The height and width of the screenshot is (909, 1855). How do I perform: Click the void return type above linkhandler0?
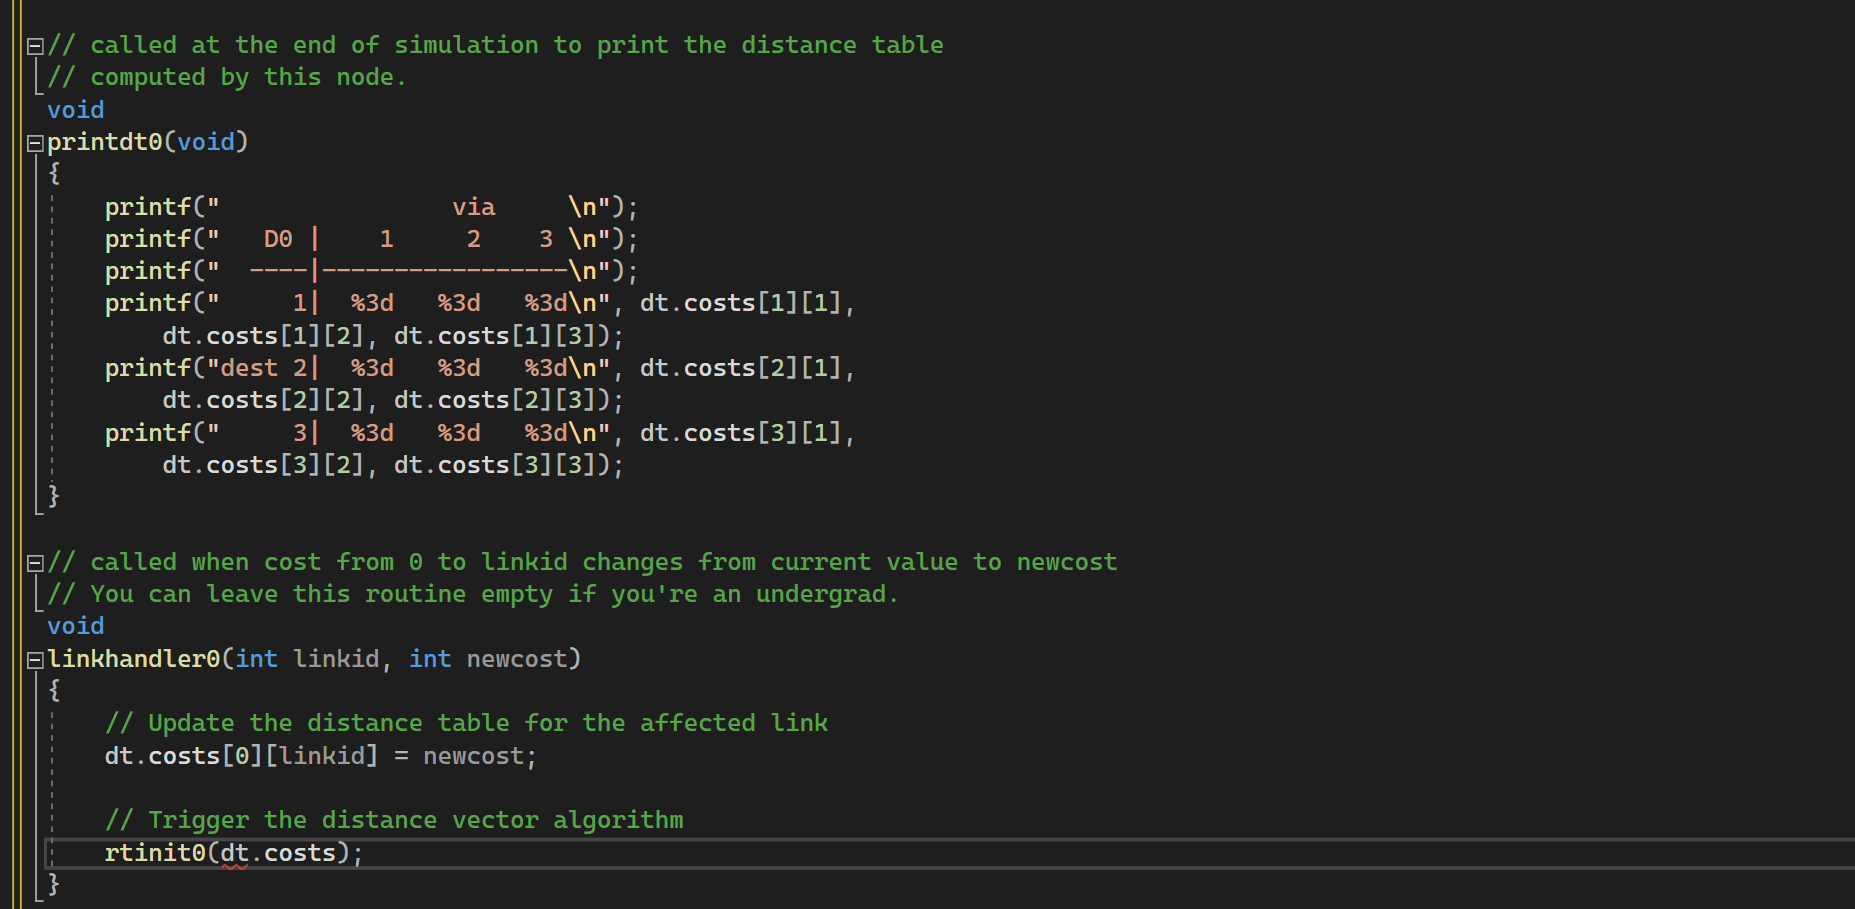pyautogui.click(x=76, y=626)
